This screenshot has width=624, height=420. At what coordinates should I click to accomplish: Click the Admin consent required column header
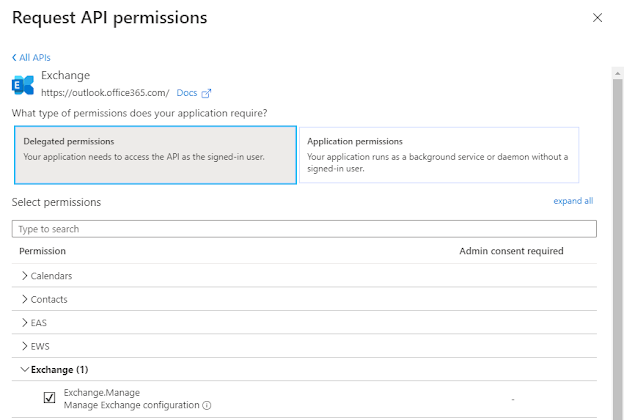tap(511, 251)
